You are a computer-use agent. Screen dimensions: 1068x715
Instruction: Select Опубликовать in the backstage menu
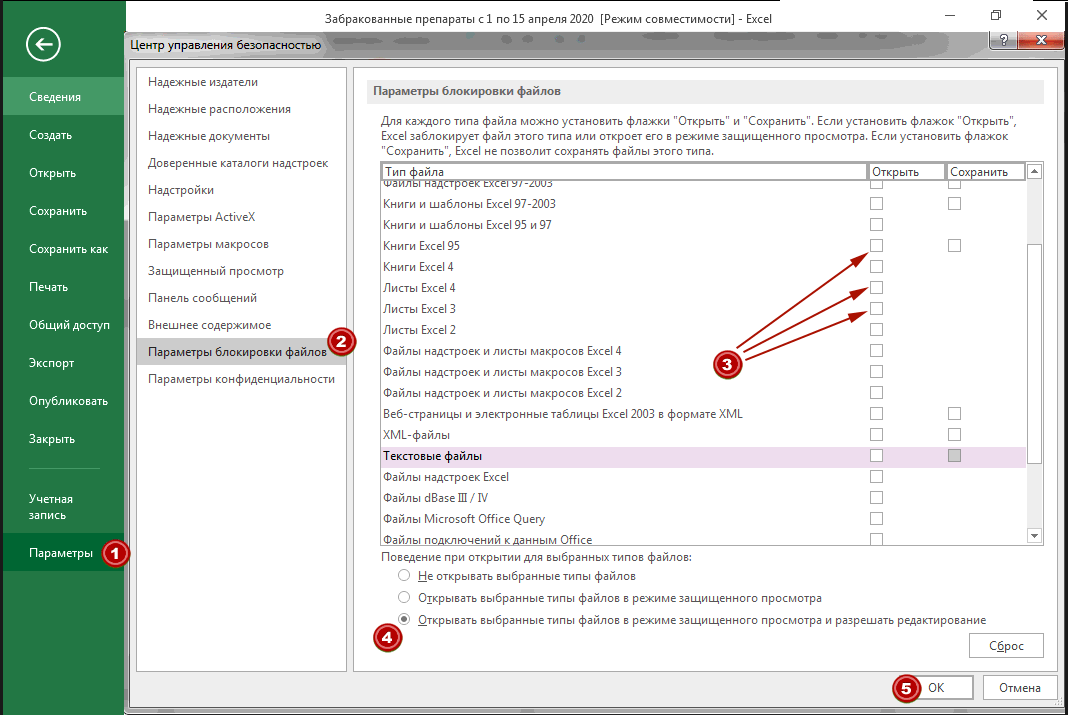(x=63, y=401)
